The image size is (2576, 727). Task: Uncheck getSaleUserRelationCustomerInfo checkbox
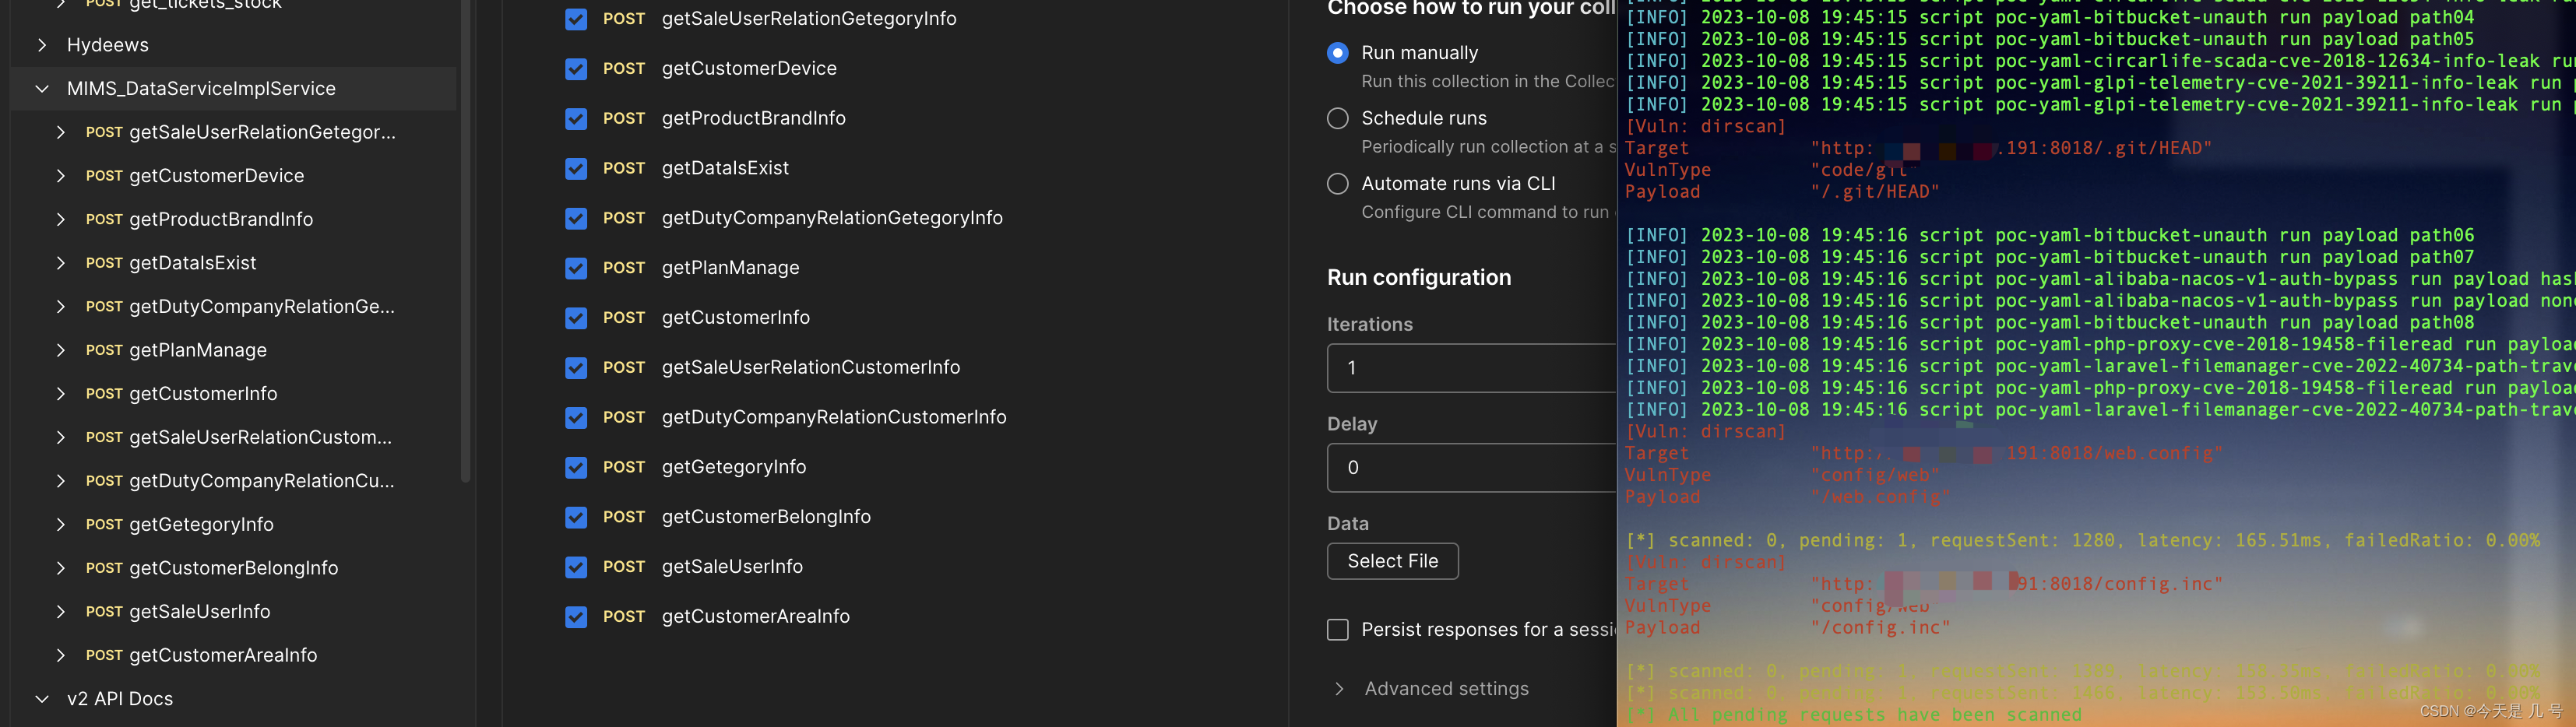576,368
